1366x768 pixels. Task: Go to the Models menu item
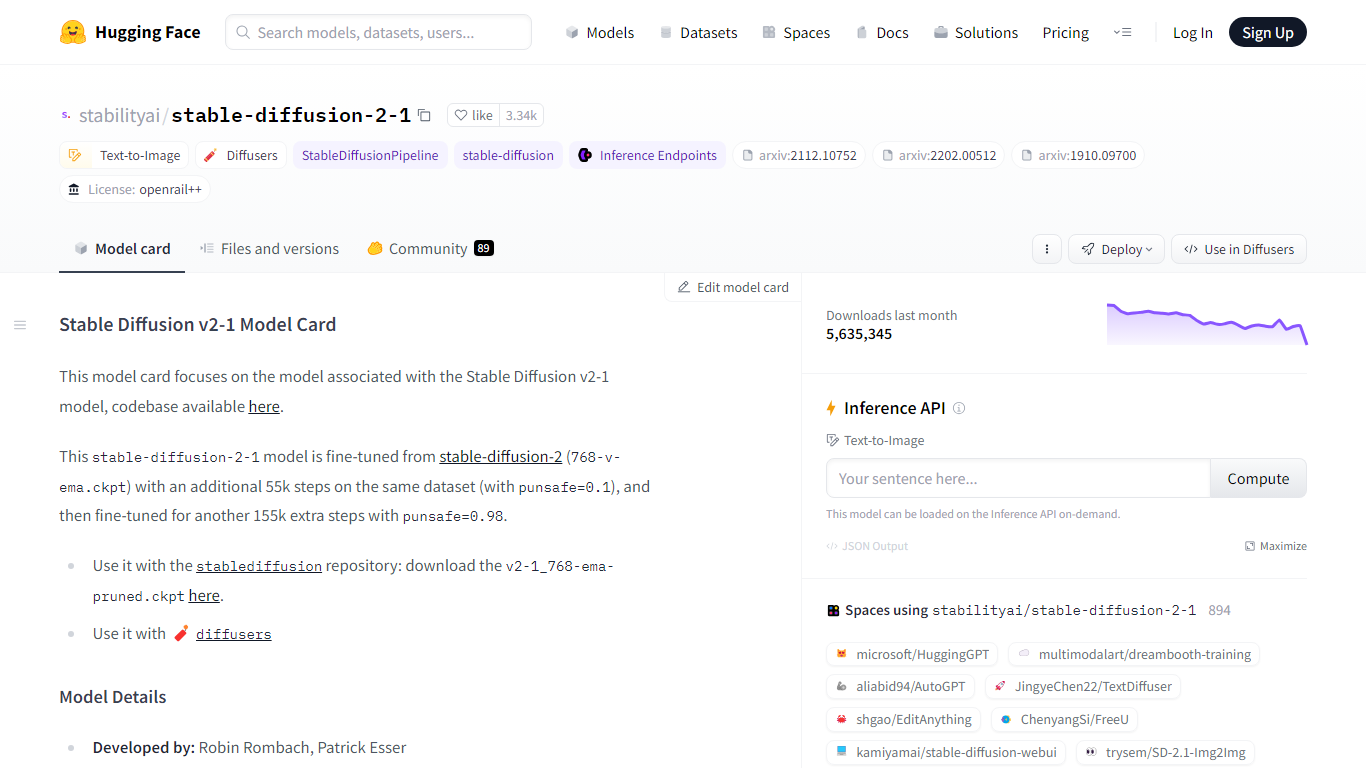coord(600,32)
